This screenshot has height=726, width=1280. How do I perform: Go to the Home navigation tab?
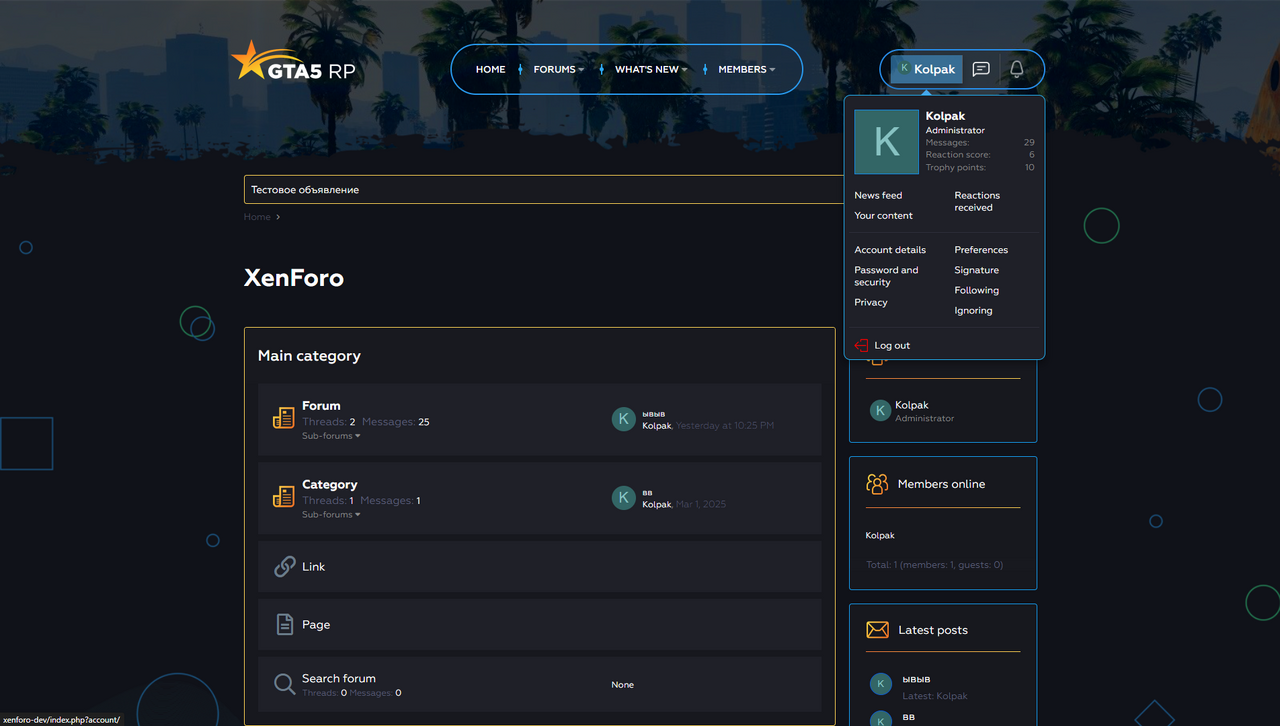490,70
